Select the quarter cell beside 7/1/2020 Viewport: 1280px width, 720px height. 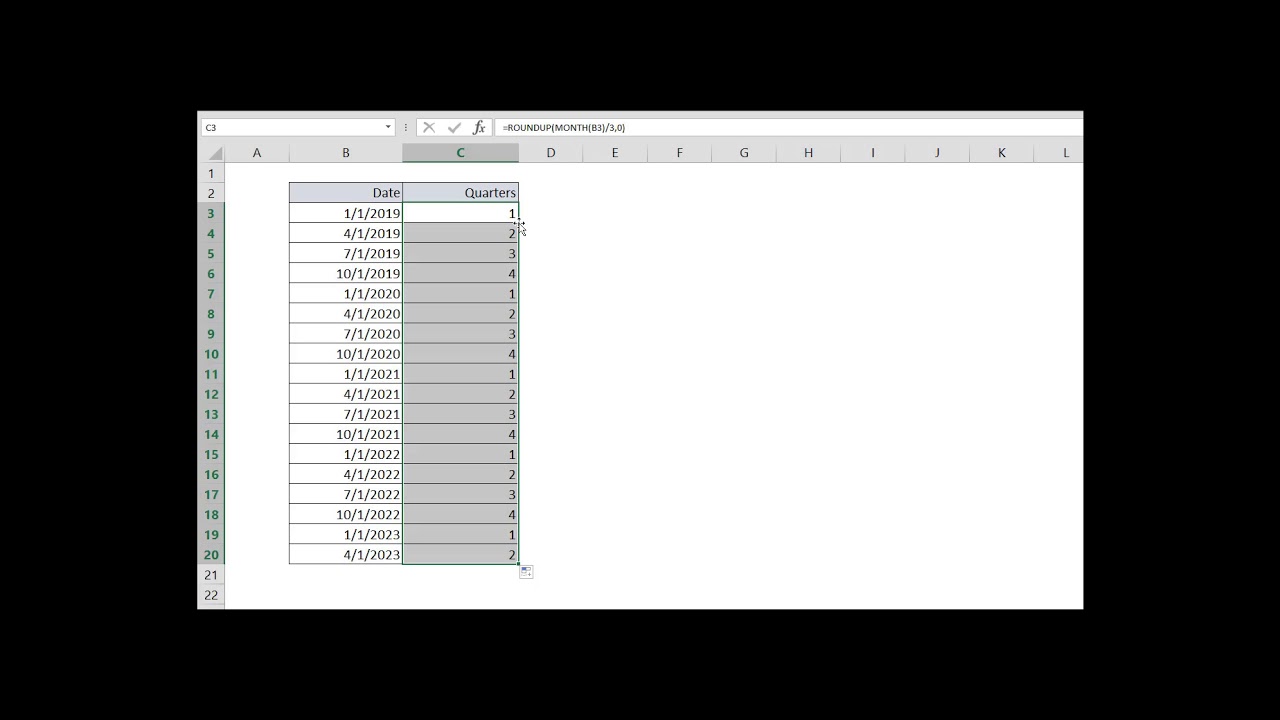click(x=460, y=334)
